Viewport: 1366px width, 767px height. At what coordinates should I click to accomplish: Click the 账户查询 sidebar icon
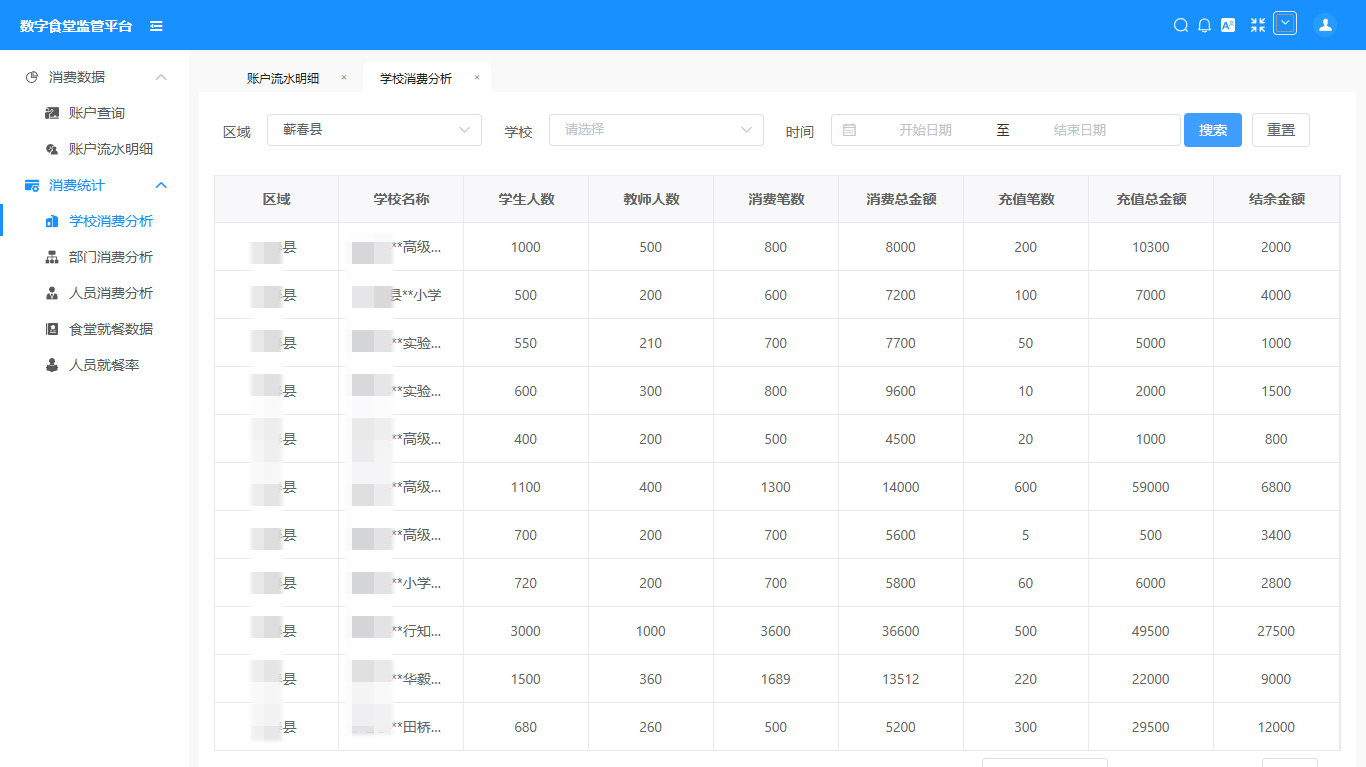coord(52,112)
